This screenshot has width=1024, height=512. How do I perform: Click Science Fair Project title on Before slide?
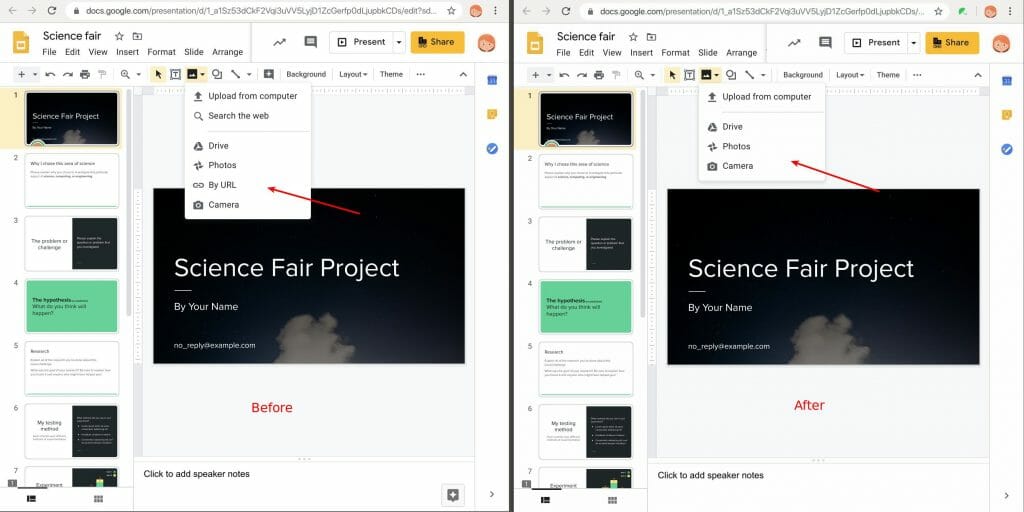coord(287,268)
